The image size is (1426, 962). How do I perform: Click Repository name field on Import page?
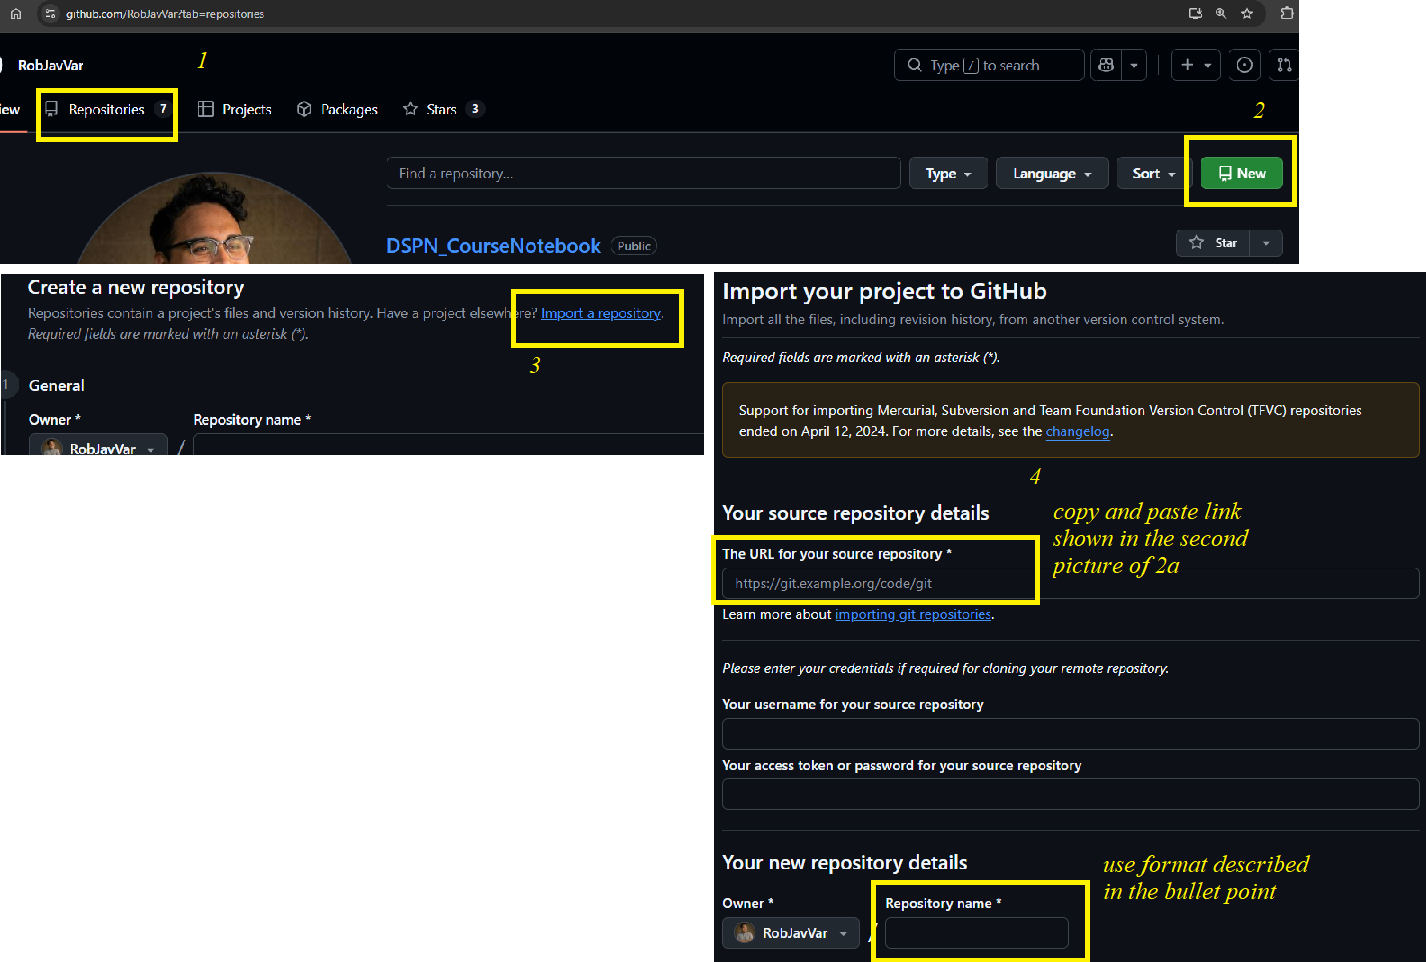click(976, 933)
